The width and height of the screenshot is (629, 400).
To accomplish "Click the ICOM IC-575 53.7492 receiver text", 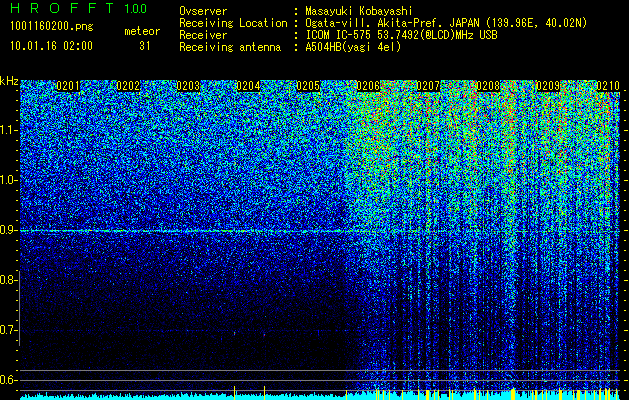I will tap(402, 35).
